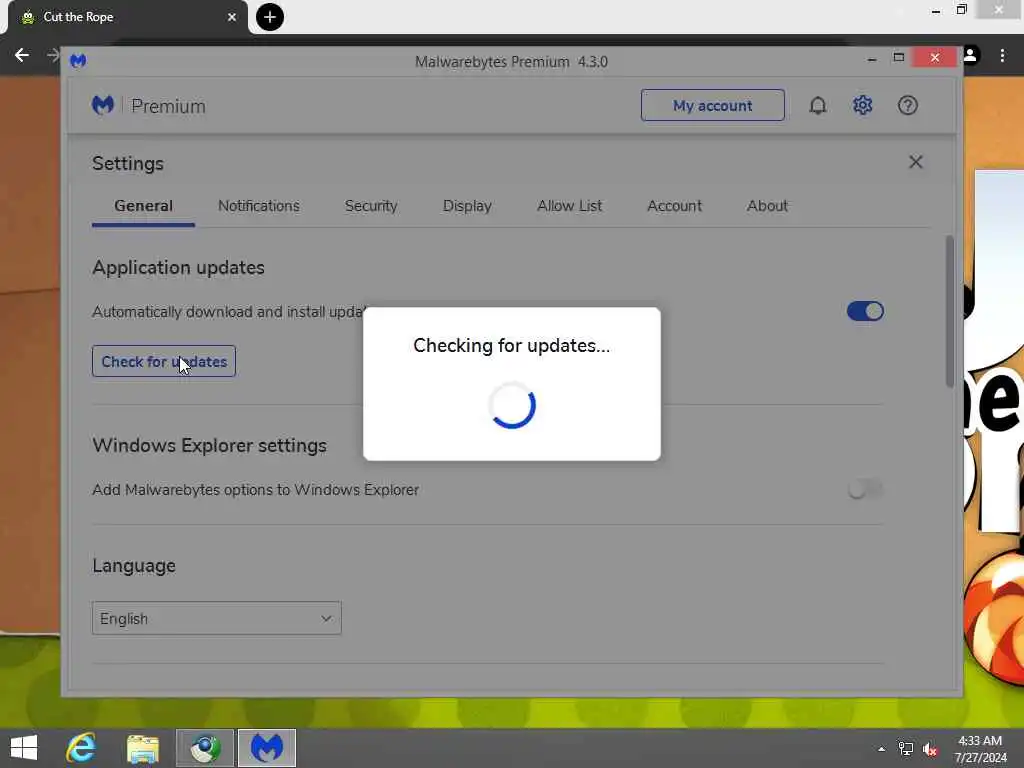Open the settings gear icon
The image size is (1024, 768).
[x=863, y=105]
